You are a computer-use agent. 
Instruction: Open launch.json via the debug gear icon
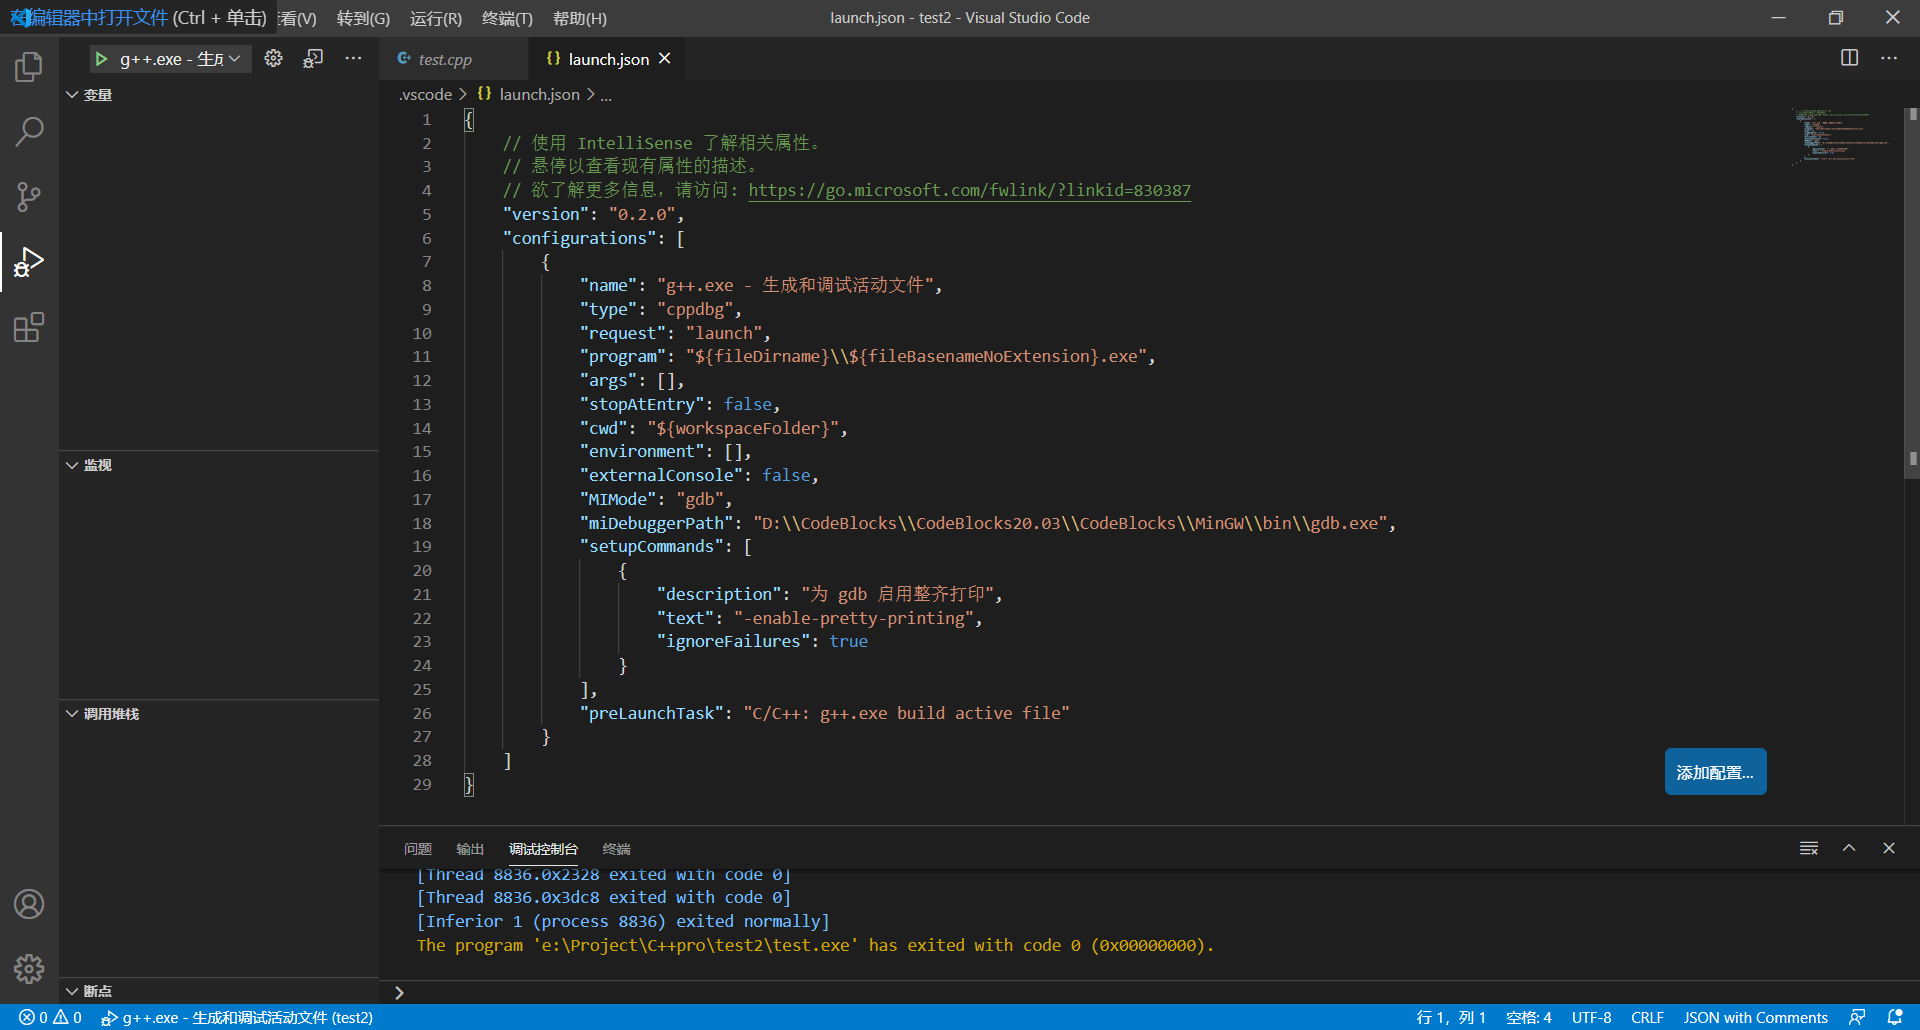273,58
